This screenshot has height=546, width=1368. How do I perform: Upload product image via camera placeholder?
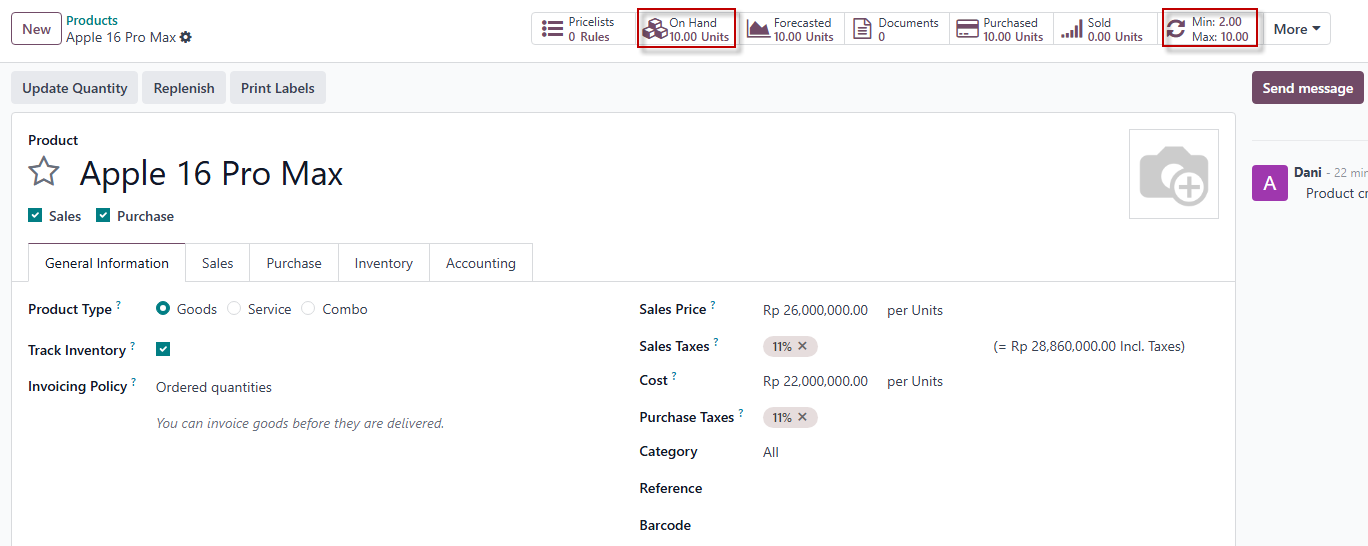1174,174
